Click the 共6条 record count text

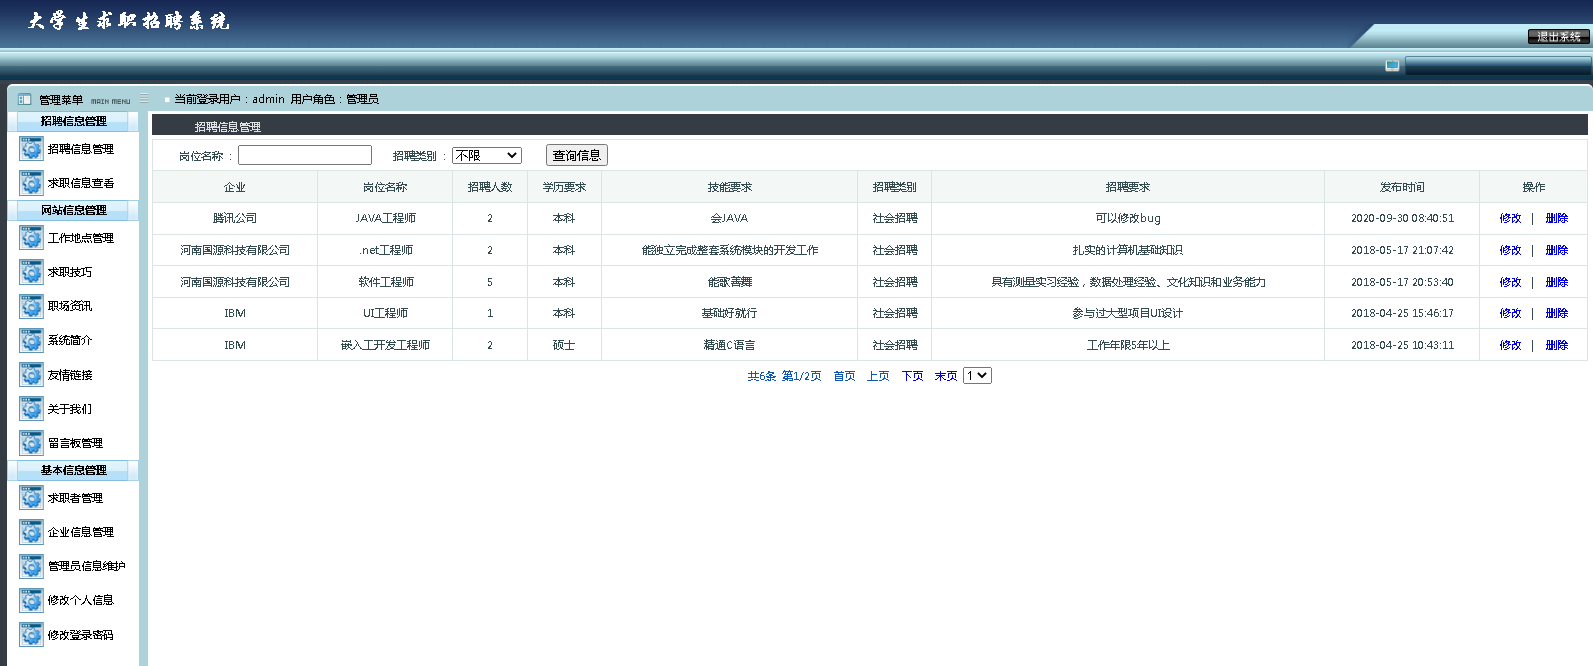[x=761, y=376]
